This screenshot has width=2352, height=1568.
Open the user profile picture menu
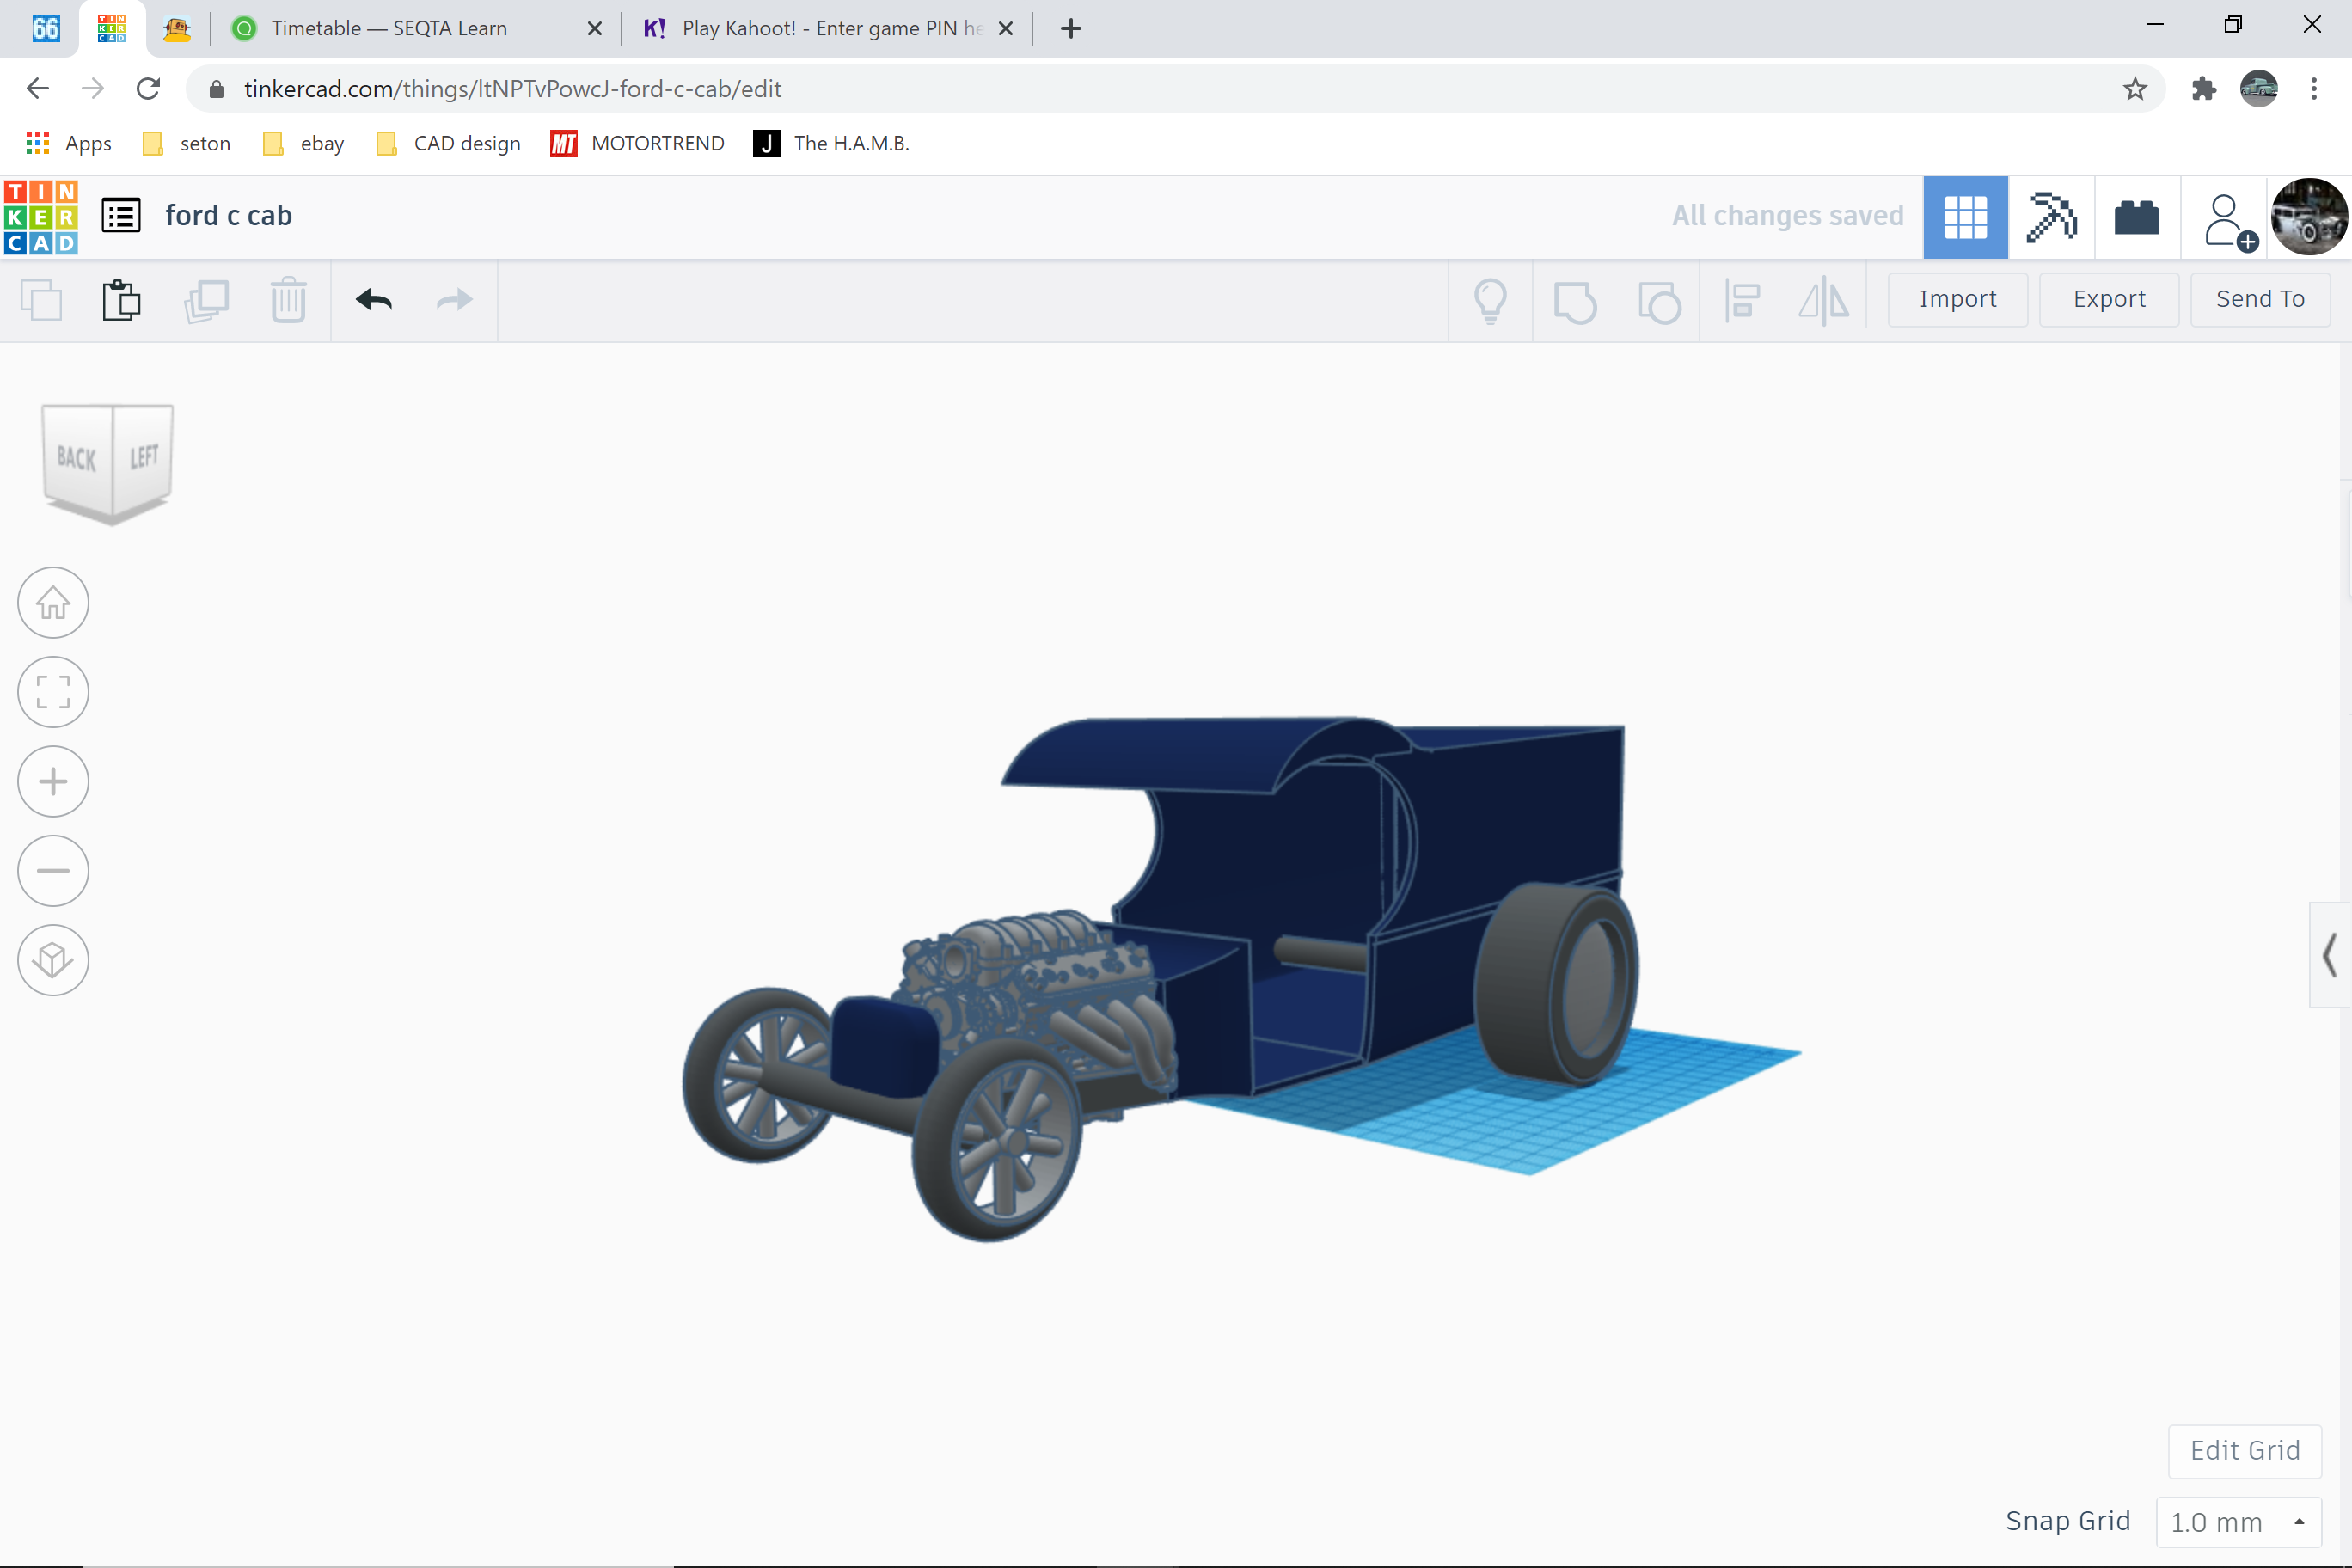tap(2309, 217)
